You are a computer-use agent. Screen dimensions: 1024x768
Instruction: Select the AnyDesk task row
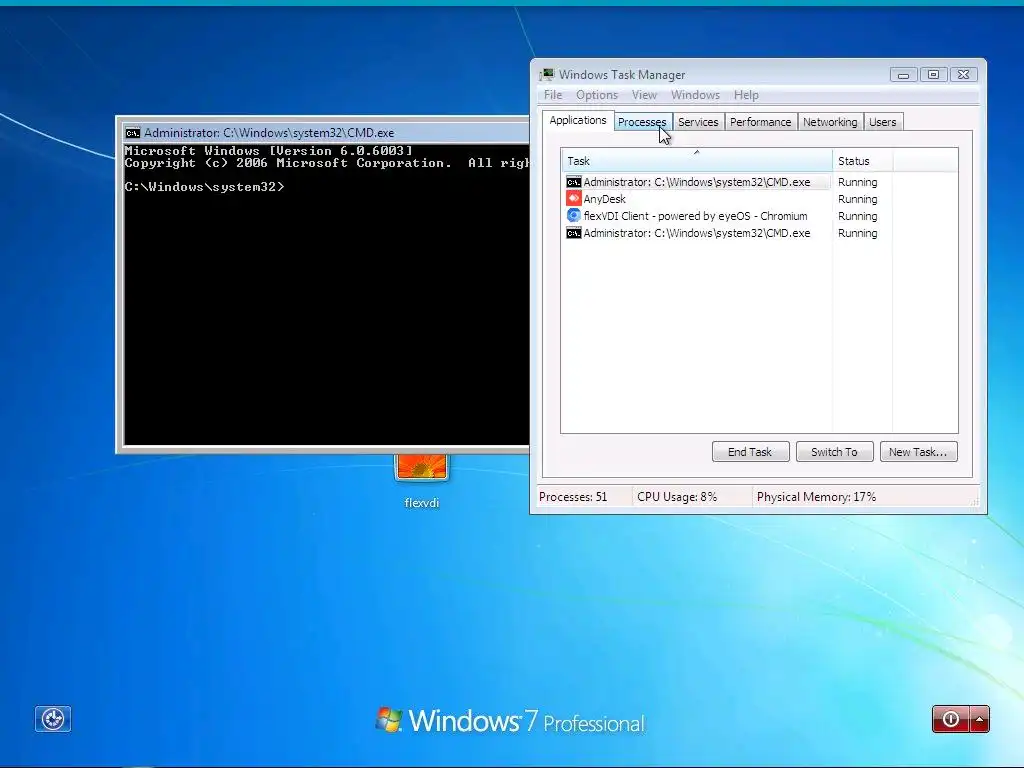[x=696, y=199]
